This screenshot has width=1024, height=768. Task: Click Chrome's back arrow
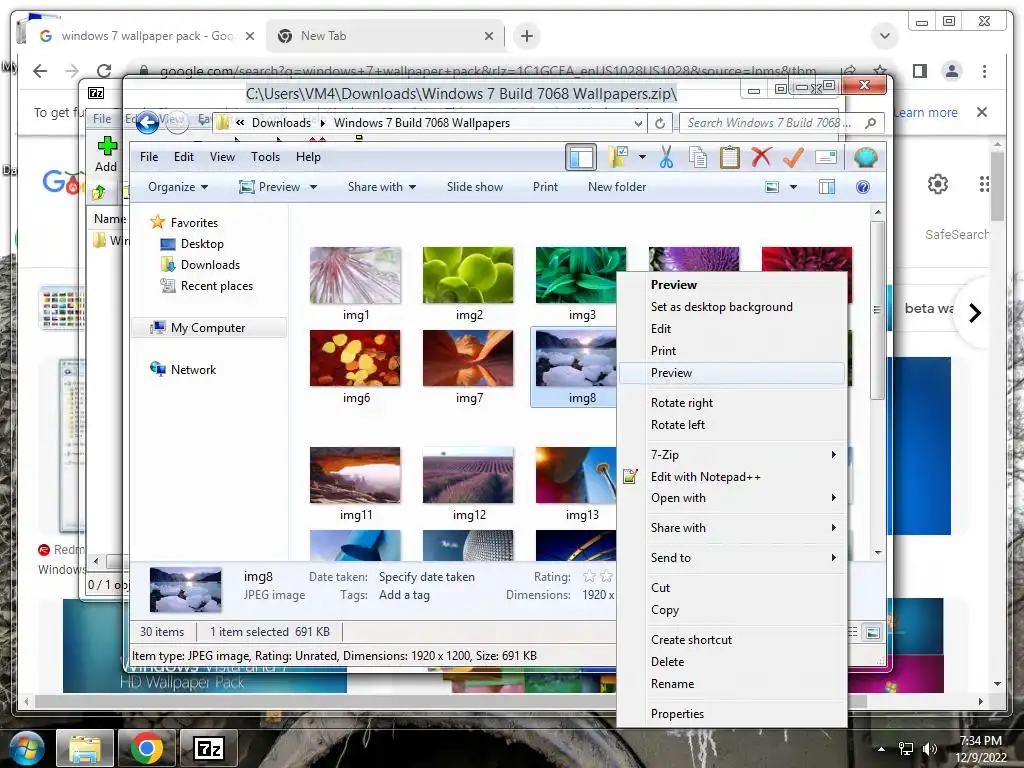coord(40,71)
